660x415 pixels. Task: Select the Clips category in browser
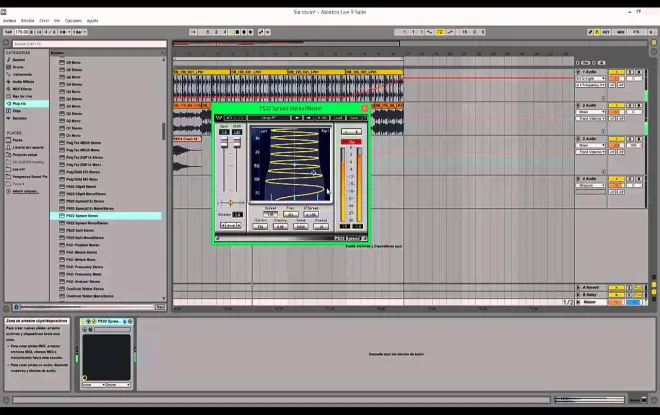pyautogui.click(x=17, y=111)
